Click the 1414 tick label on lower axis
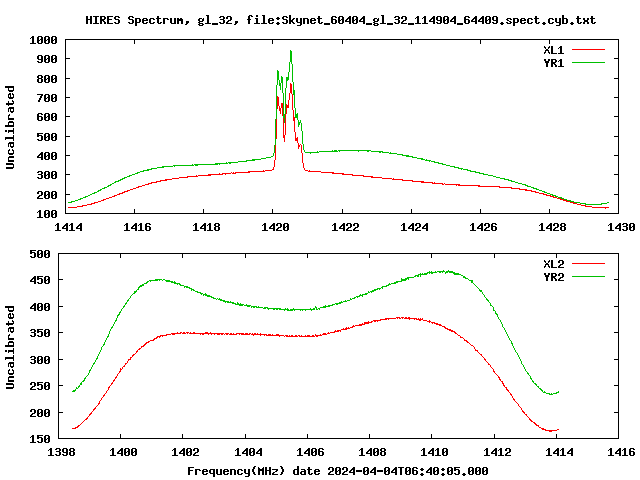The height and width of the screenshot is (480, 640). point(559,452)
